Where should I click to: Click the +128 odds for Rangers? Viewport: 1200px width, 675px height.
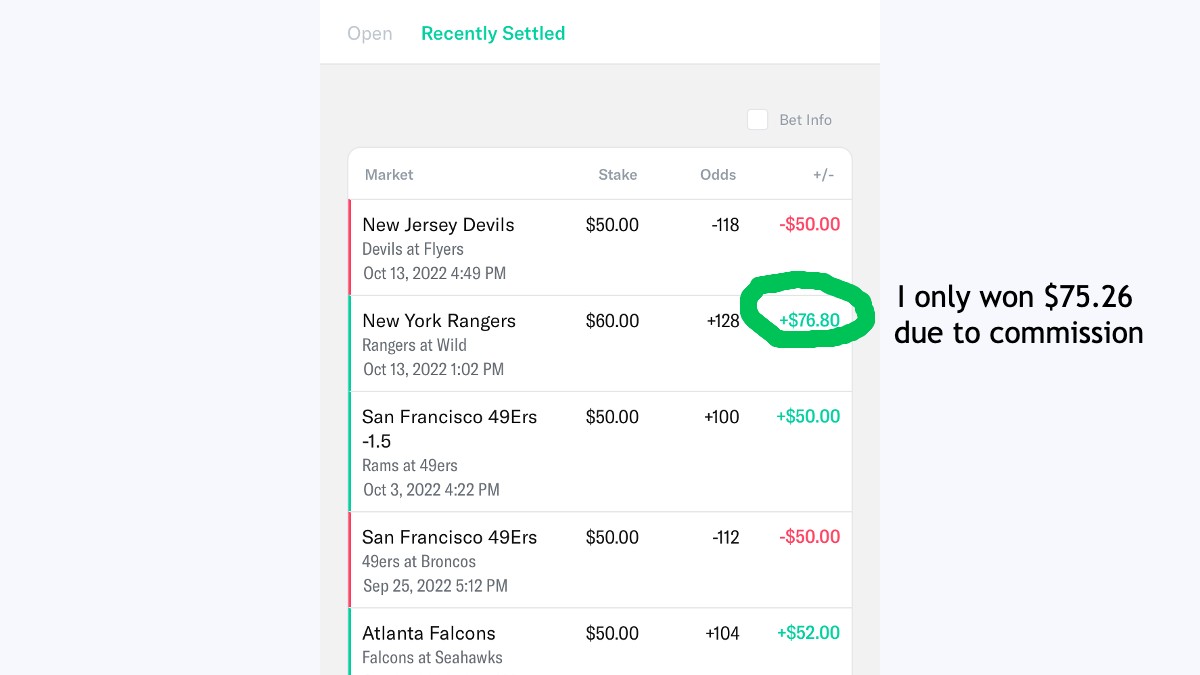pyautogui.click(x=722, y=321)
